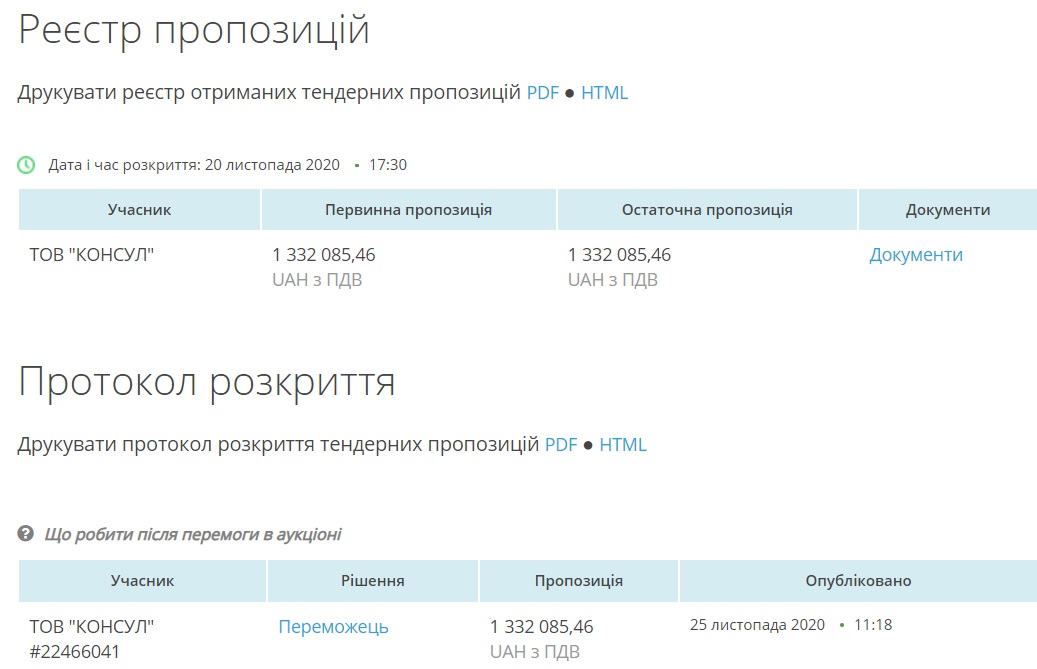
Task: Click the "Протокол розкриття" heading
Action: pyautogui.click(x=206, y=383)
